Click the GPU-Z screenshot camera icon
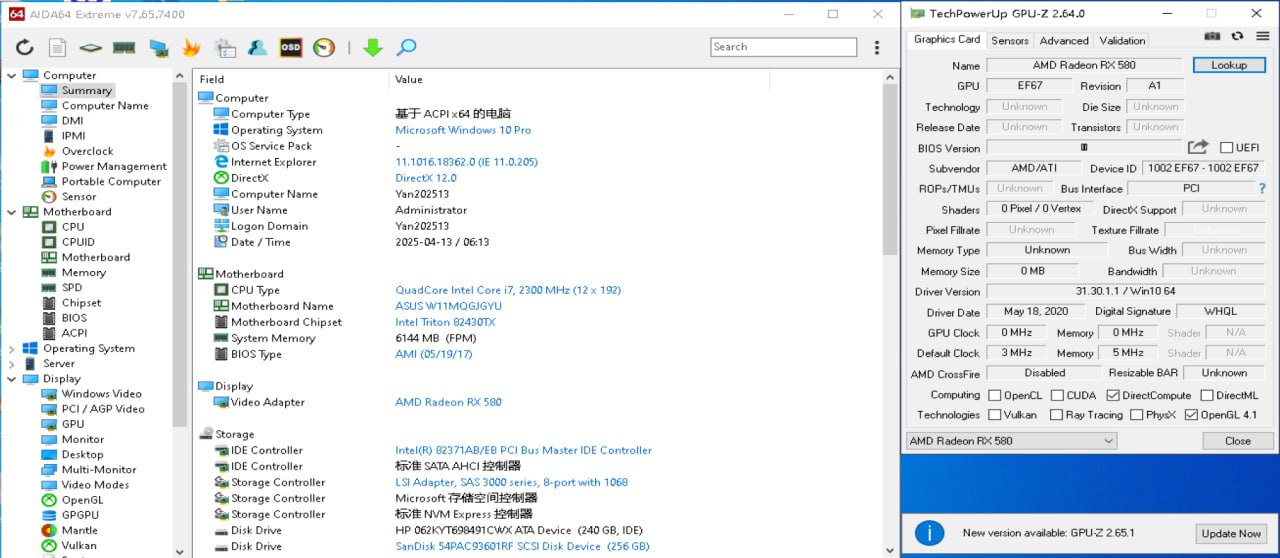The width and height of the screenshot is (1280, 558). [x=1212, y=36]
